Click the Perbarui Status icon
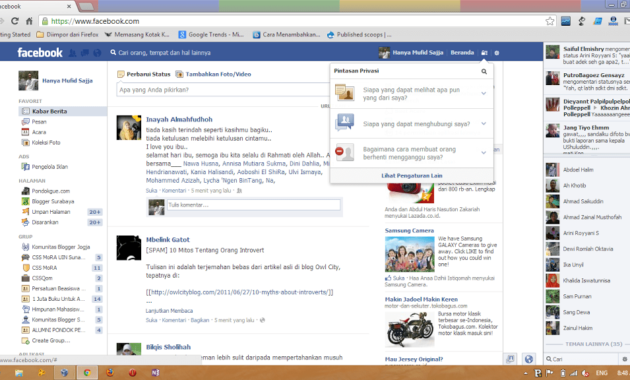Image resolution: width=630 pixels, height=380 pixels. click(121, 74)
